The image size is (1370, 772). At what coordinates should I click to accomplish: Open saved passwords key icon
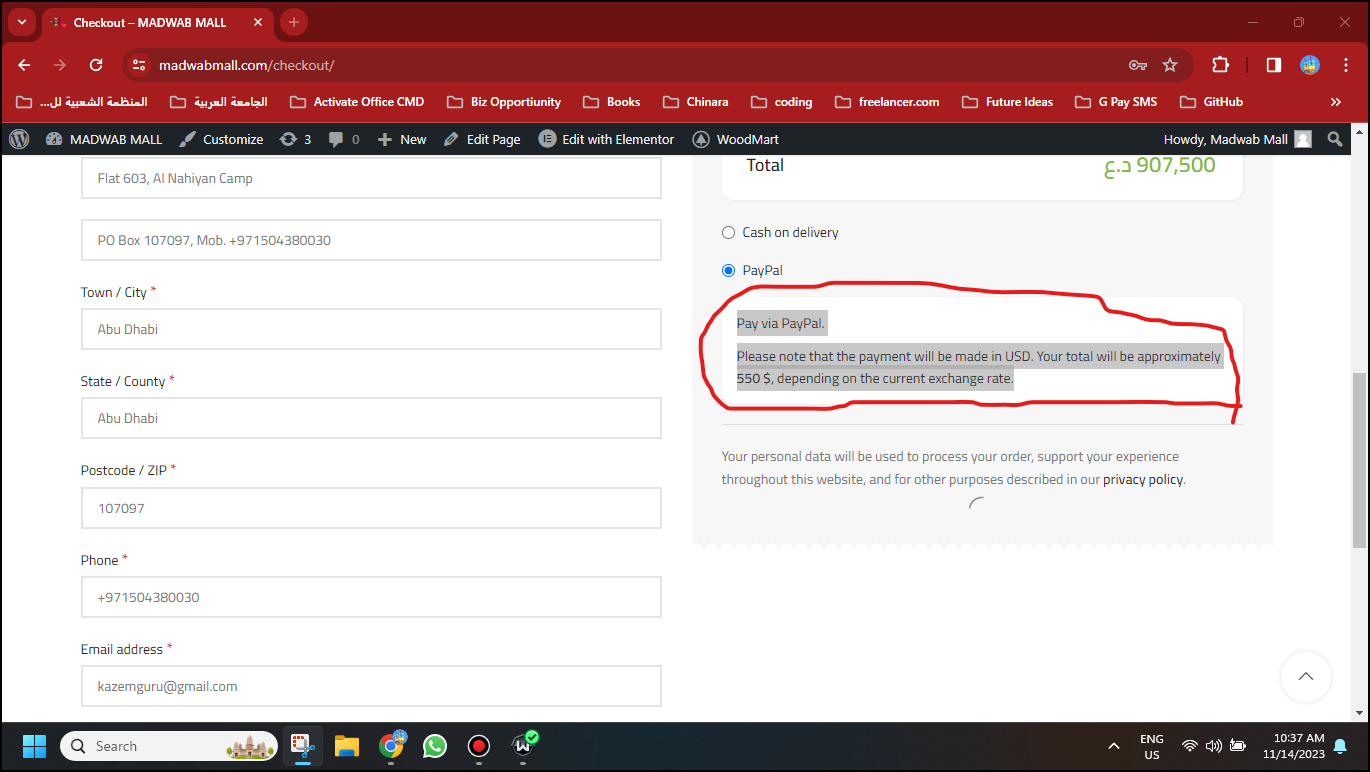click(x=1138, y=65)
